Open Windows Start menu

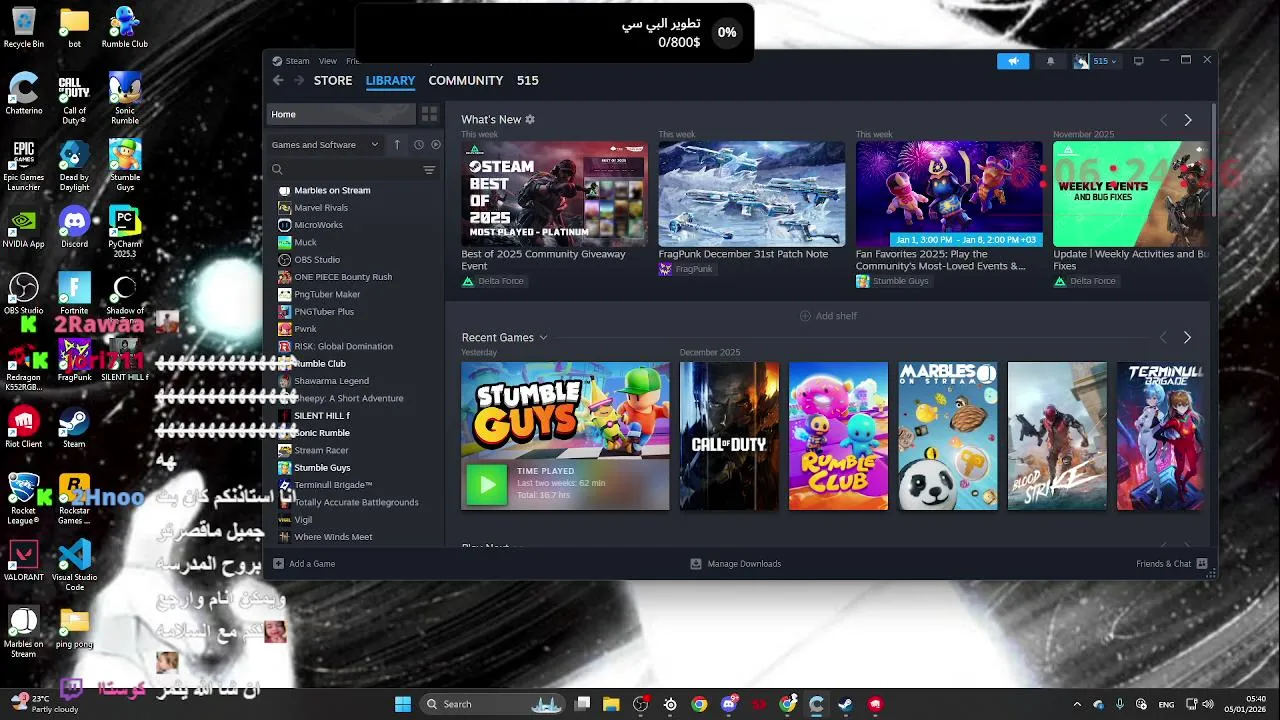pyautogui.click(x=403, y=704)
